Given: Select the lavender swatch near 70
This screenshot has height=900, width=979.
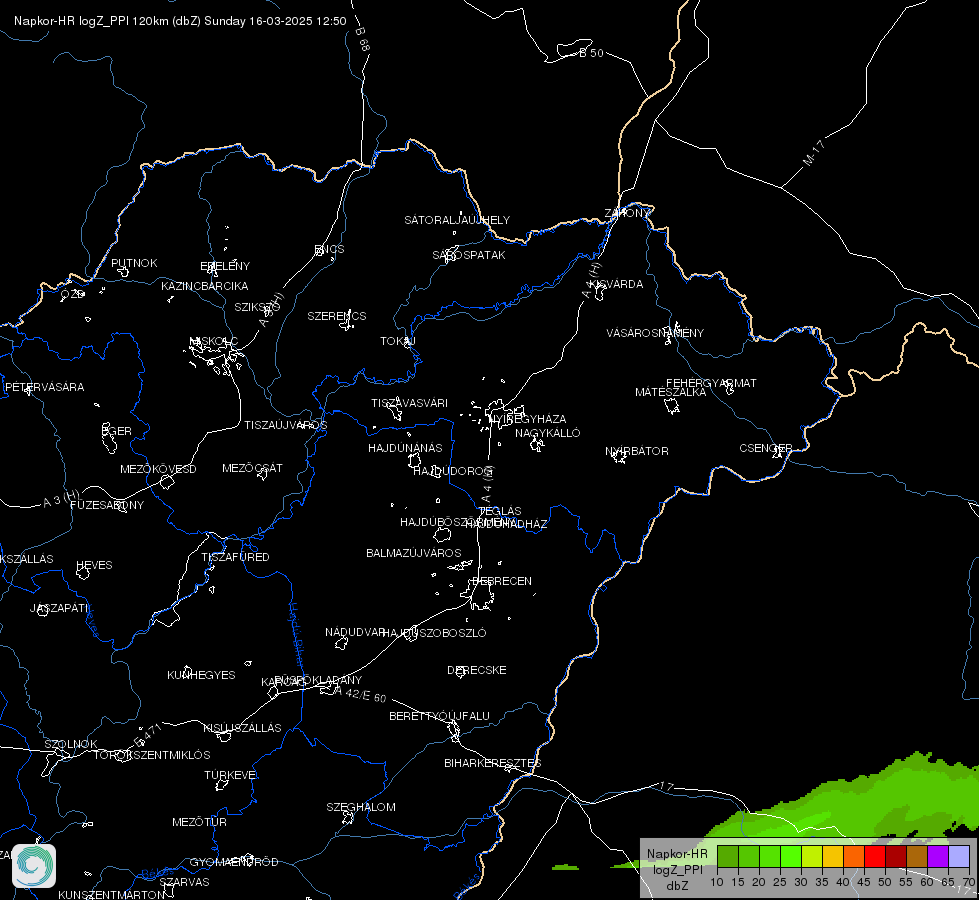Looking at the screenshot, I should 959,857.
